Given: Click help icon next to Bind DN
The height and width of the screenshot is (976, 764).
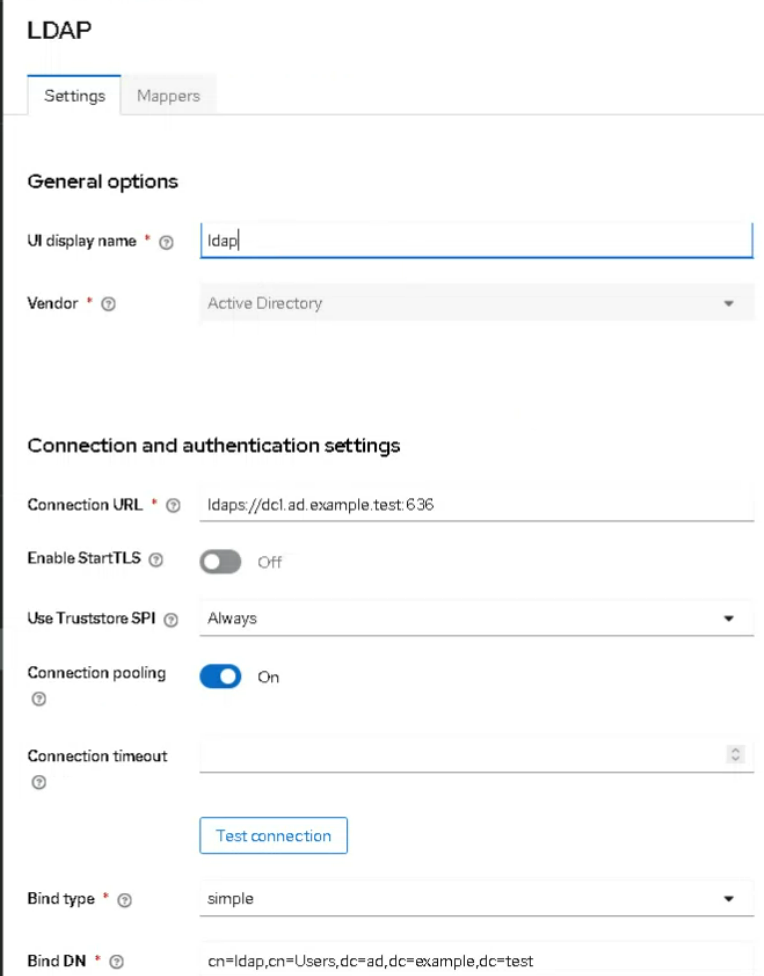Looking at the screenshot, I should click(x=117, y=962).
